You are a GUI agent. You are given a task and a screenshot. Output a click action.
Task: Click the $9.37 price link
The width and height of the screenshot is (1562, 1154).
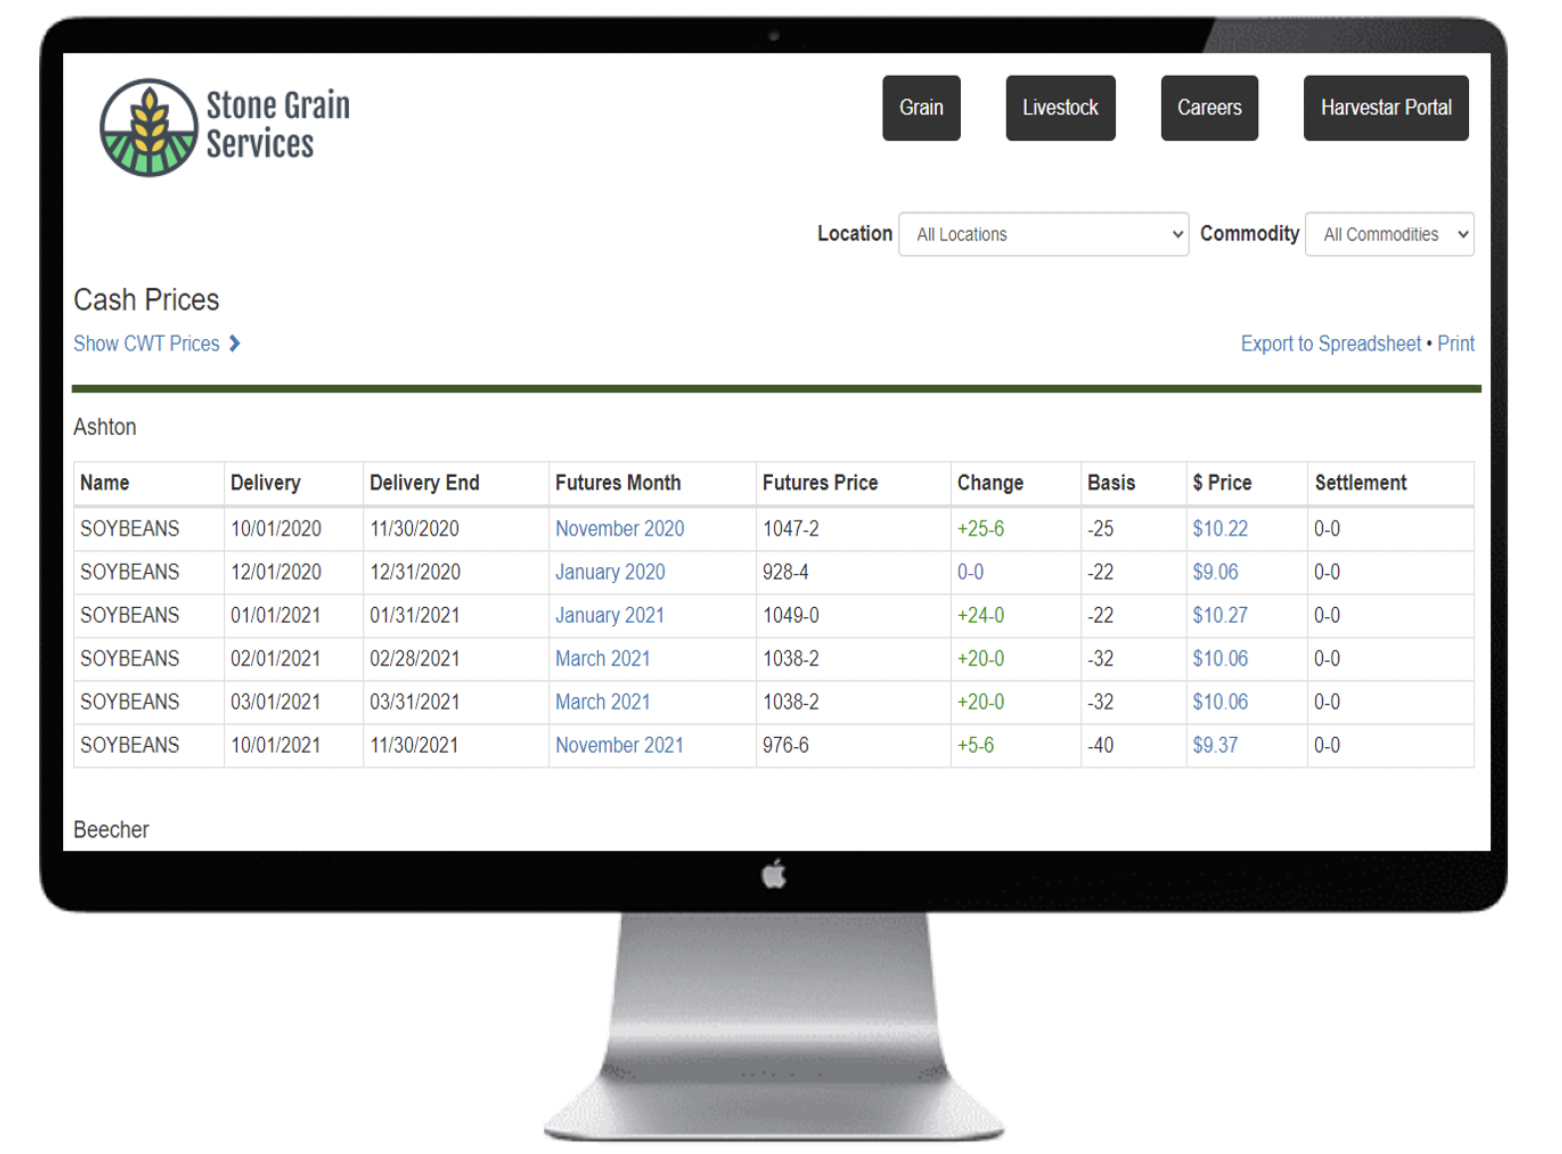(1215, 745)
